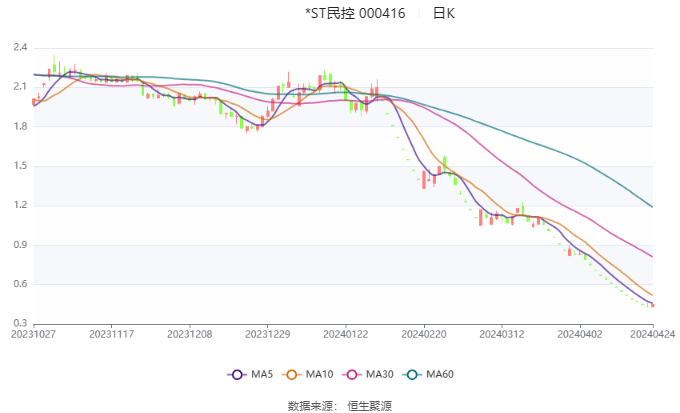680x413 pixels.
Task: Click the last candlestick on 20240424
Action: click(x=652, y=305)
